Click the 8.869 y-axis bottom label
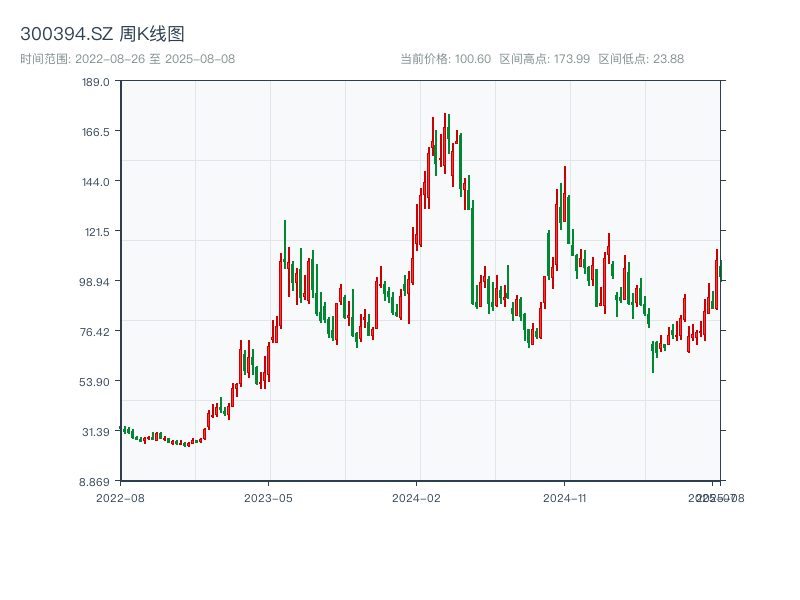800x600 pixels. pyautogui.click(x=96, y=482)
